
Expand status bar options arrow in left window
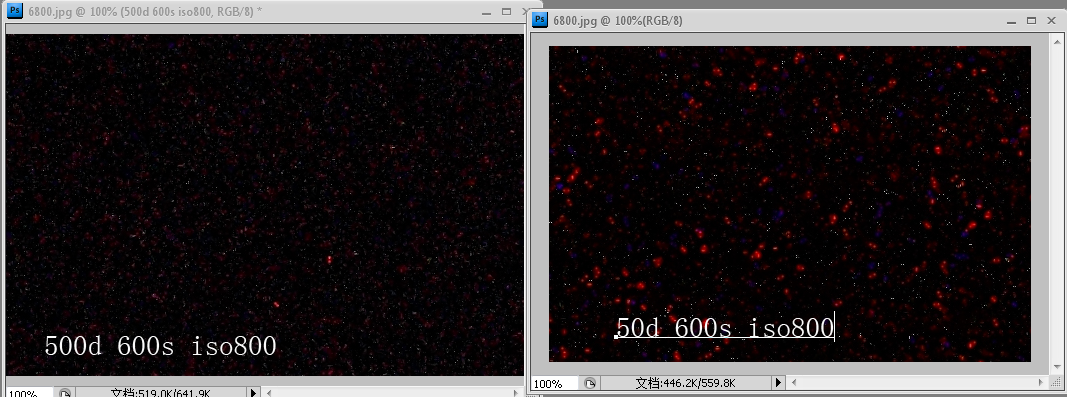tap(253, 393)
